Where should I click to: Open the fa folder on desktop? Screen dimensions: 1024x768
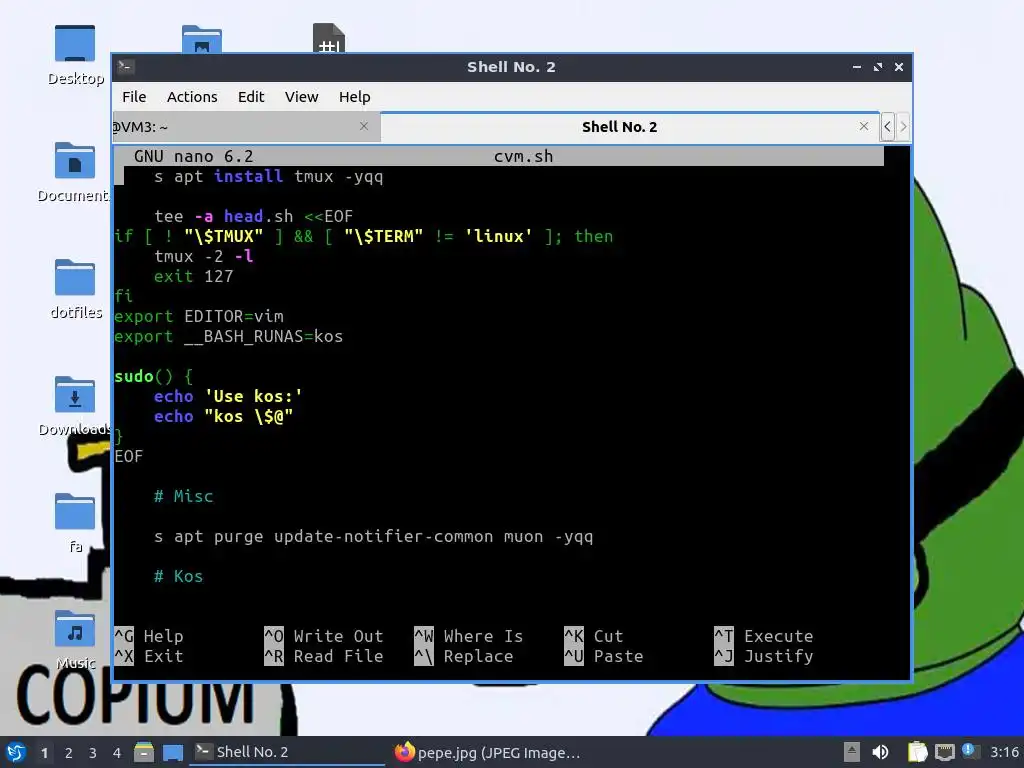(x=75, y=511)
